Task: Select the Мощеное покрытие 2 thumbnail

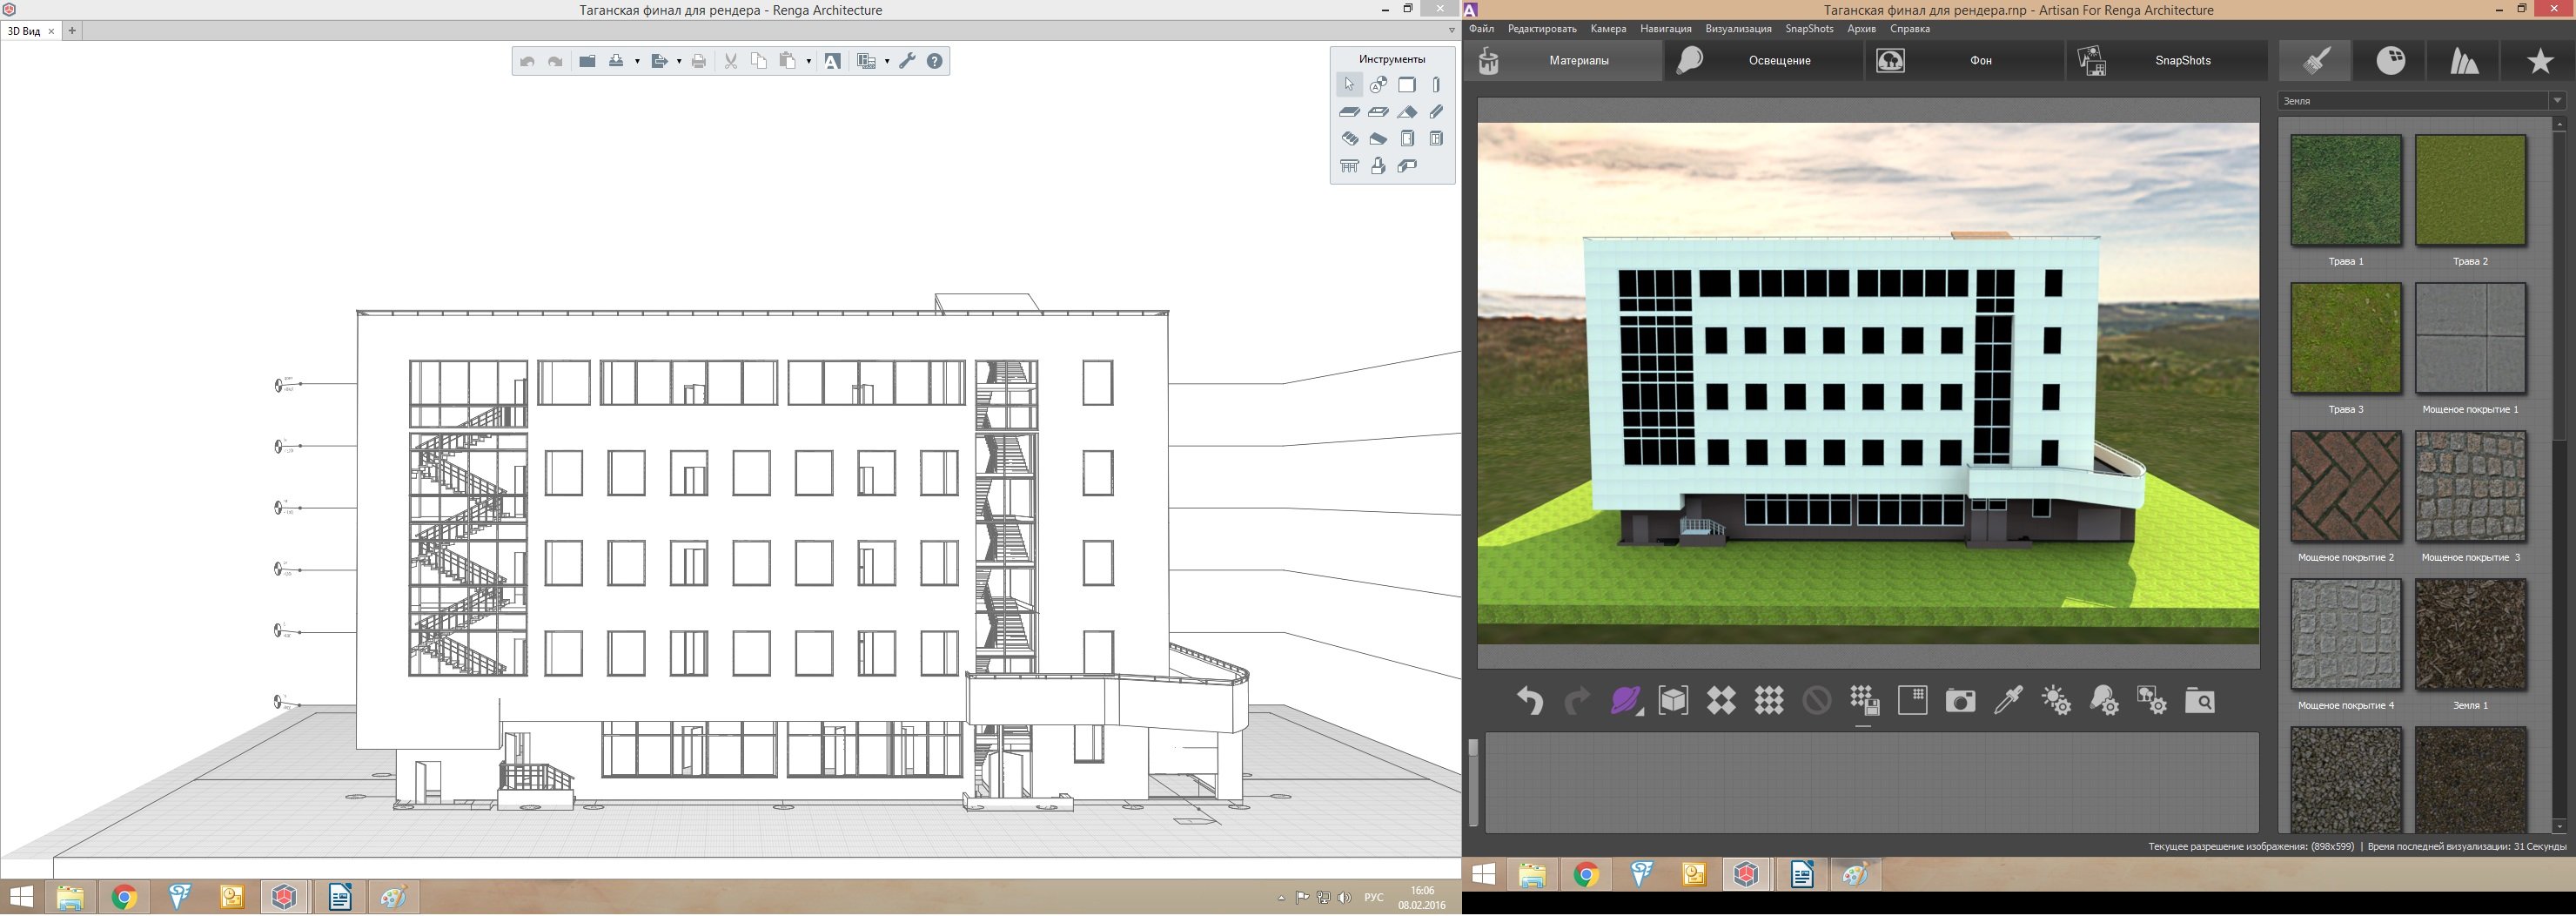Action: [2345, 487]
